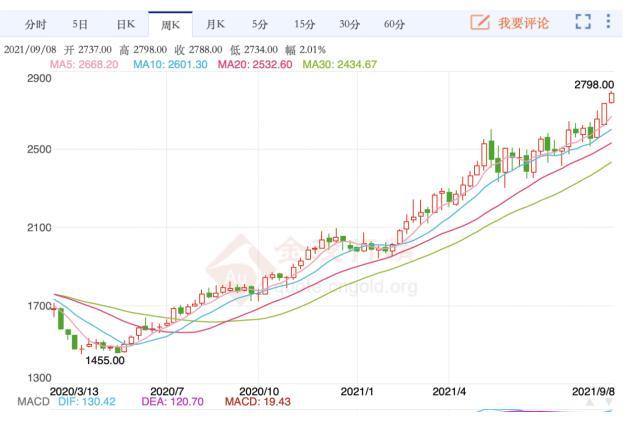Switch to the 60分 interval tab

(x=394, y=25)
